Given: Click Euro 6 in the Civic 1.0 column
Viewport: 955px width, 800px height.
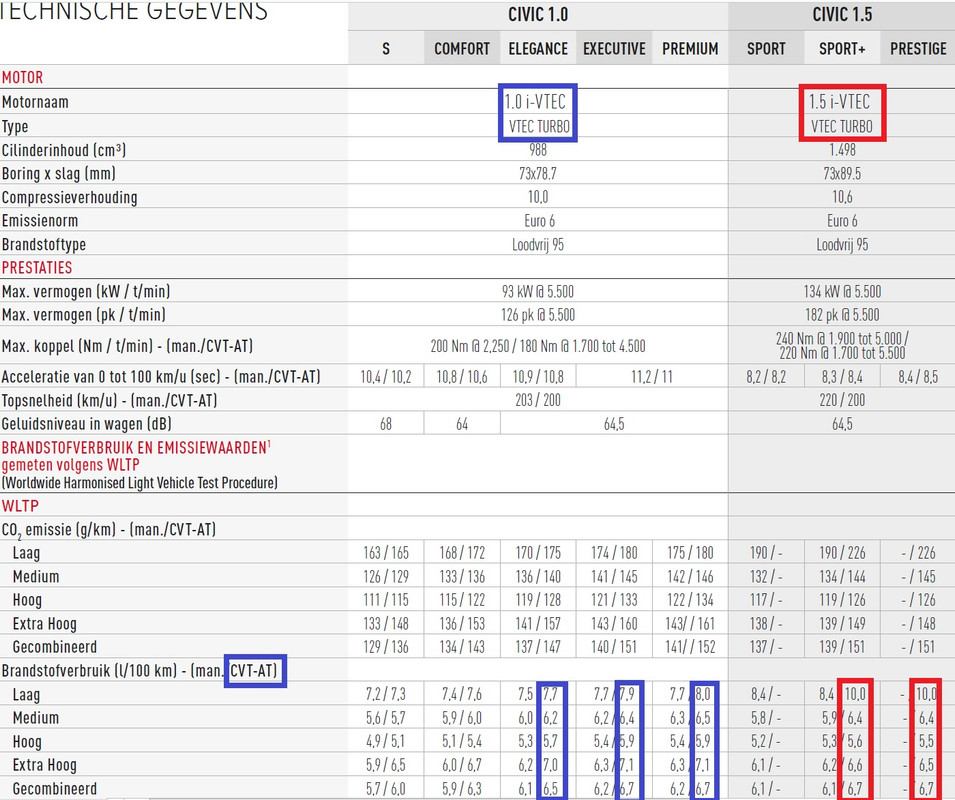Looking at the screenshot, I should pos(539,220).
